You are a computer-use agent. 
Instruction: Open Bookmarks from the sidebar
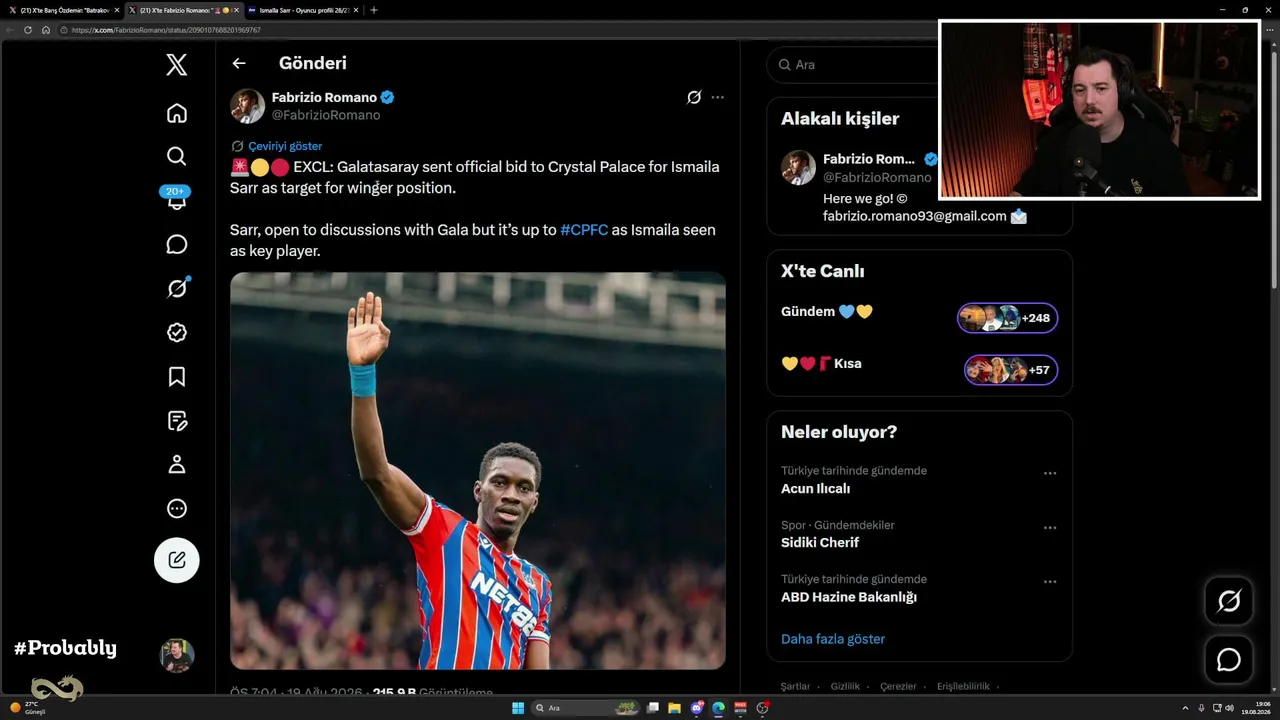[177, 376]
